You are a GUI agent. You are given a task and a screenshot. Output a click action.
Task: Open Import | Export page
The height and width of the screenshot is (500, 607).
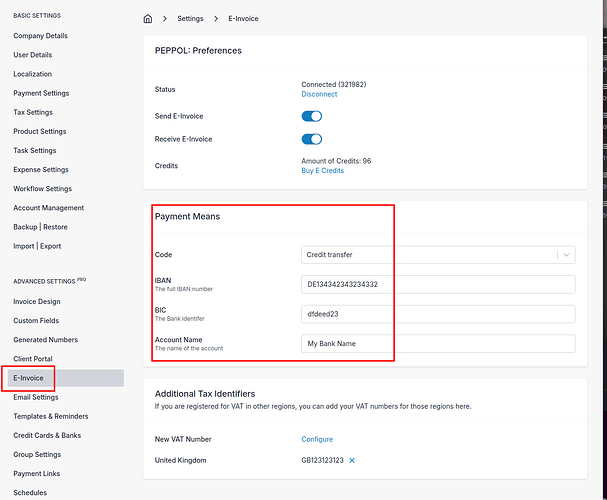[x=37, y=246]
